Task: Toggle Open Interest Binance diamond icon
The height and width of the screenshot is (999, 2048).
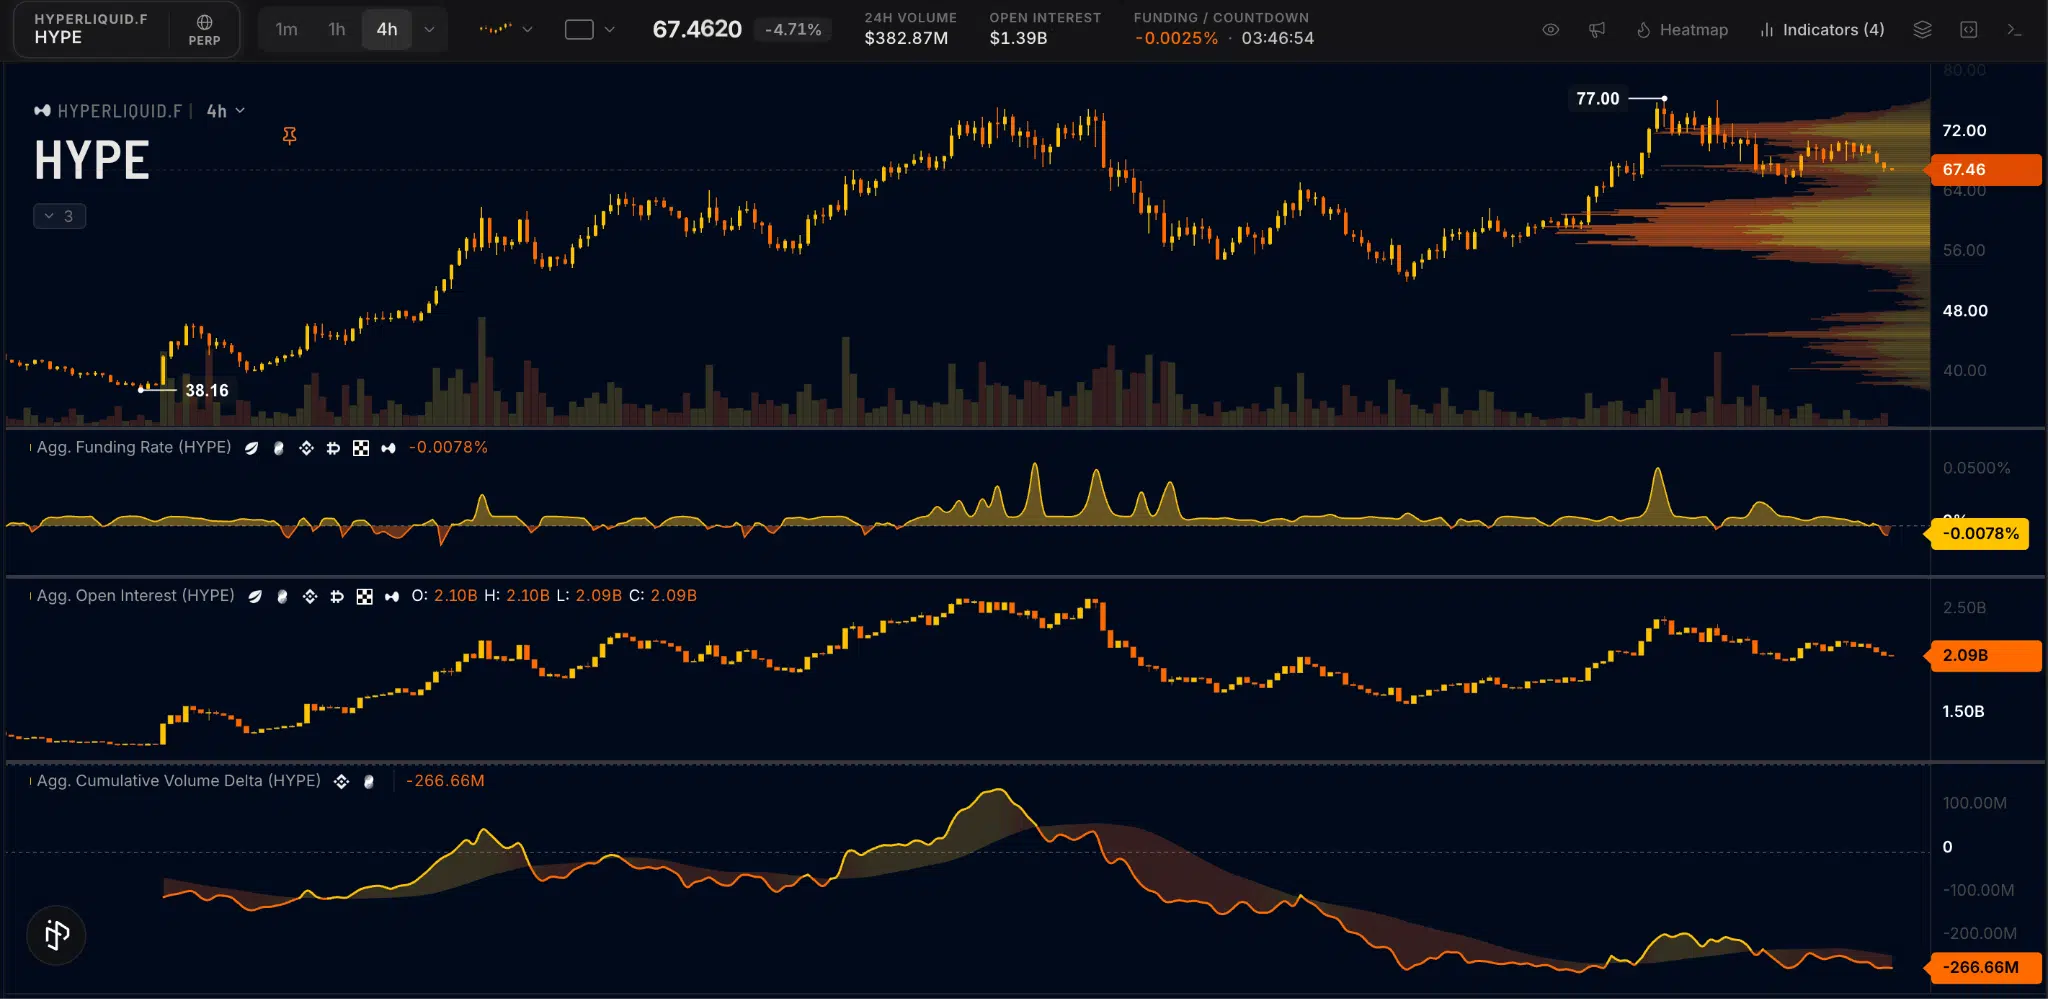Action: [x=310, y=596]
